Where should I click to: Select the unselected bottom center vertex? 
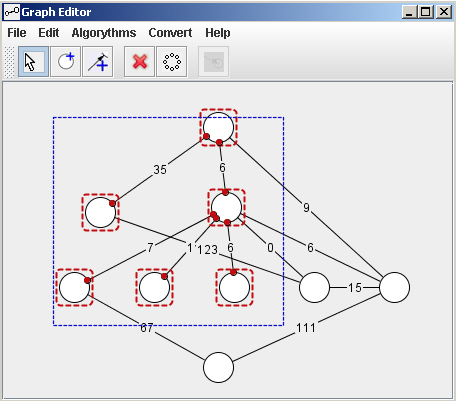point(218,367)
